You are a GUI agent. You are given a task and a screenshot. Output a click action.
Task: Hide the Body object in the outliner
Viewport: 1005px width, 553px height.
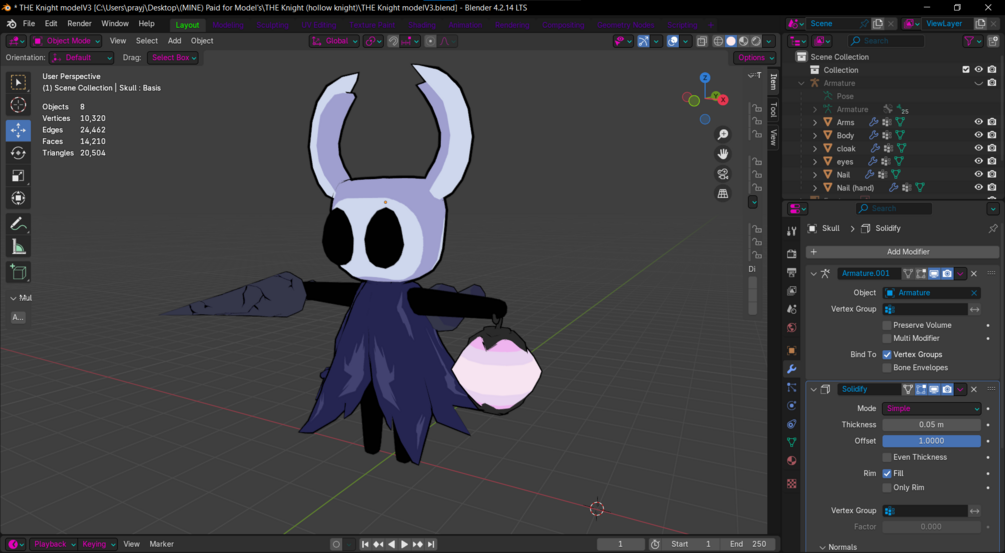tap(979, 135)
